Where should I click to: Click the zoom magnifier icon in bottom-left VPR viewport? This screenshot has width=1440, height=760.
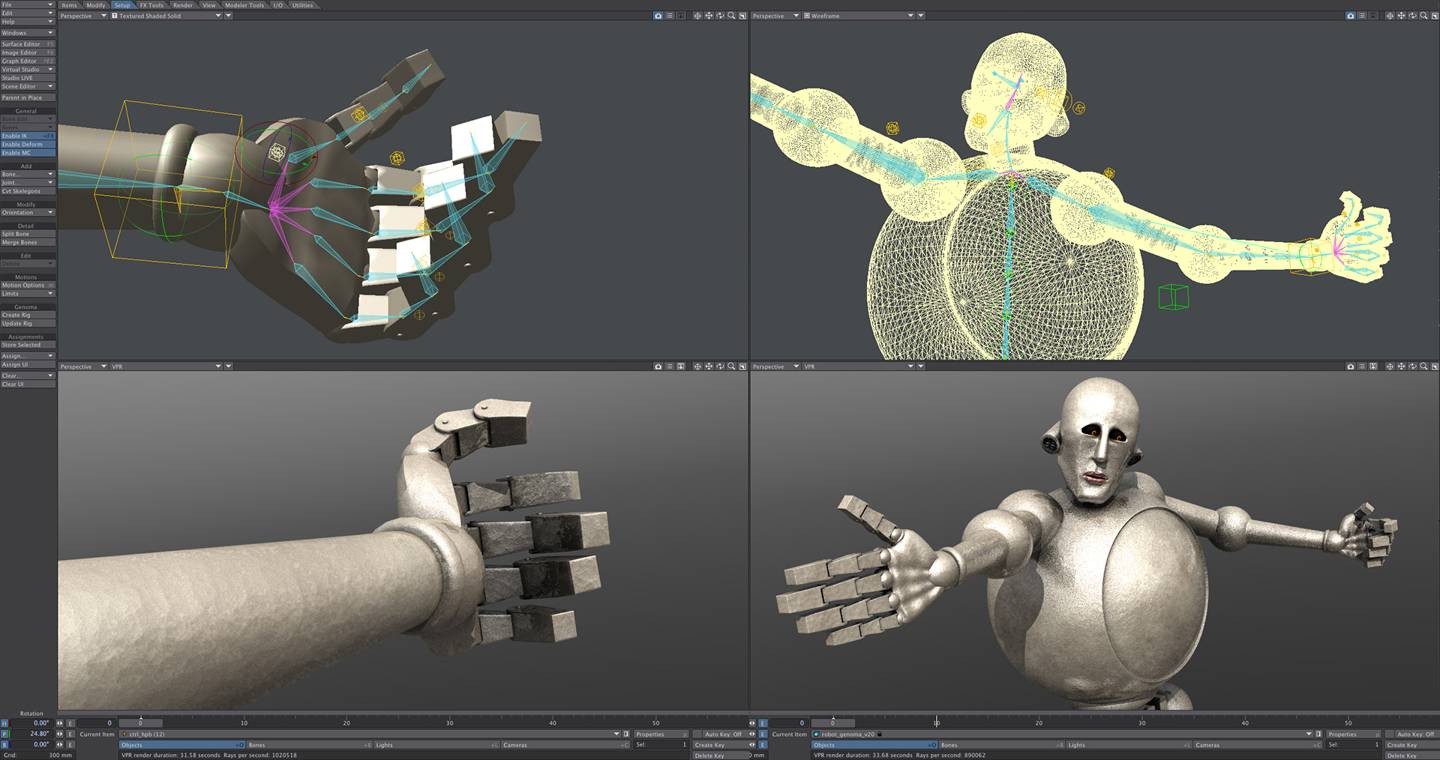click(732, 367)
